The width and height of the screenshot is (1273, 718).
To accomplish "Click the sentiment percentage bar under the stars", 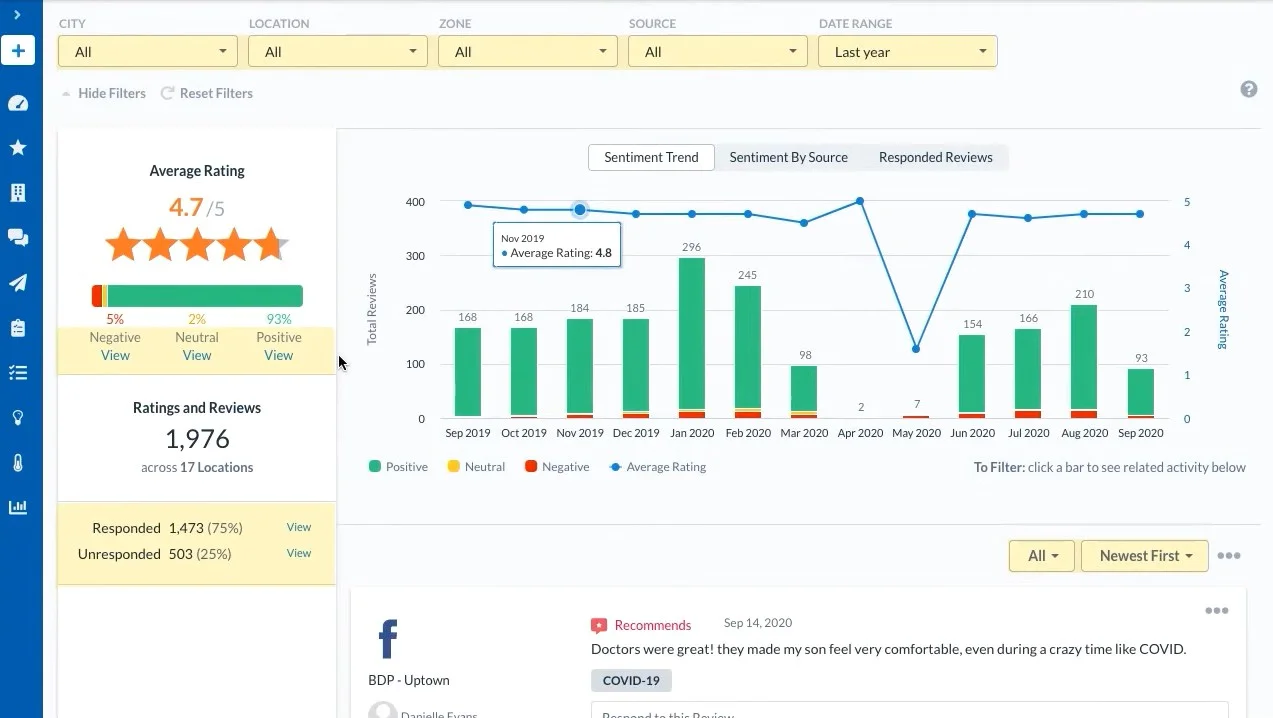I will pyautogui.click(x=197, y=296).
